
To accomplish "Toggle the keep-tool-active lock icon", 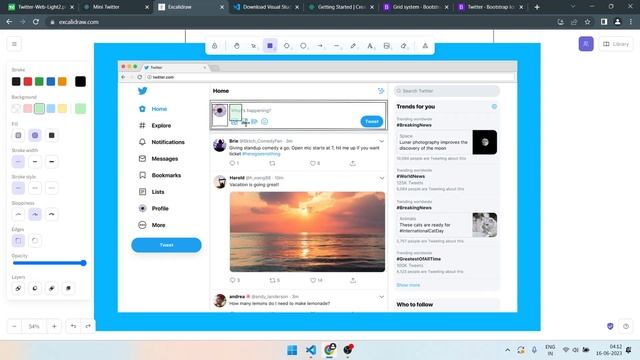I will pyautogui.click(x=215, y=46).
